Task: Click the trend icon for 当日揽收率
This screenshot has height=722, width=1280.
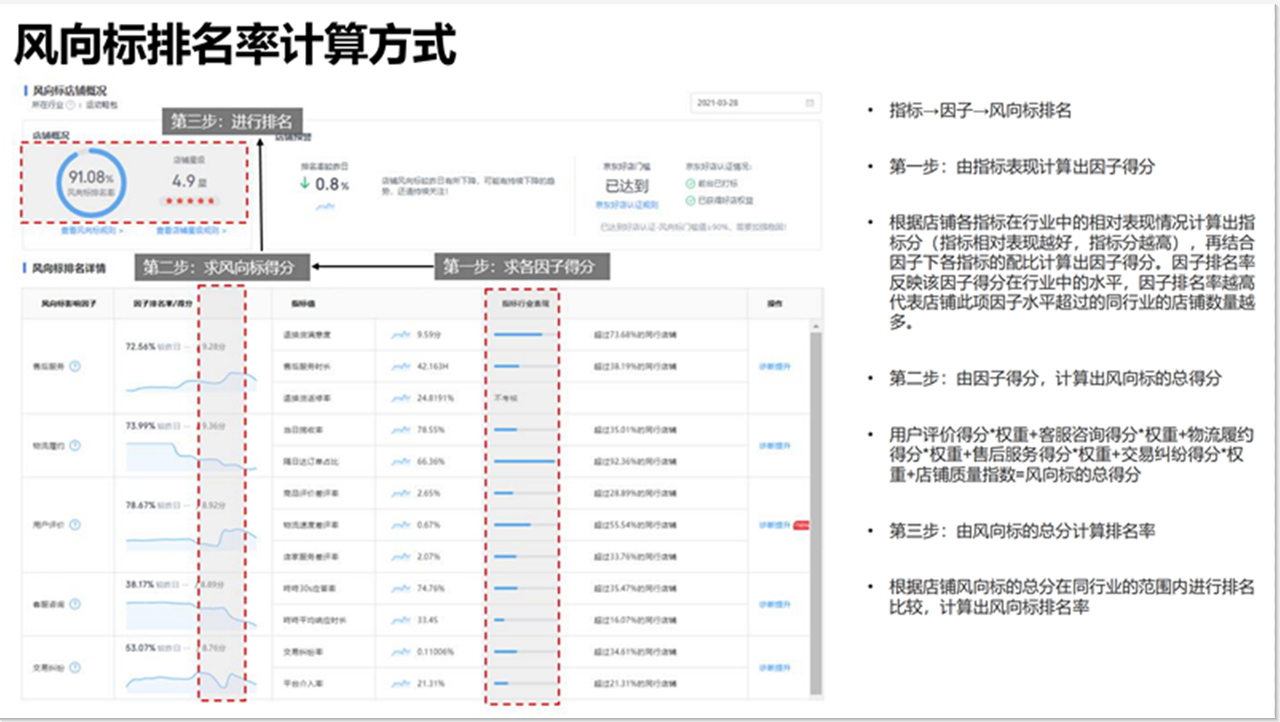Action: click(x=400, y=429)
